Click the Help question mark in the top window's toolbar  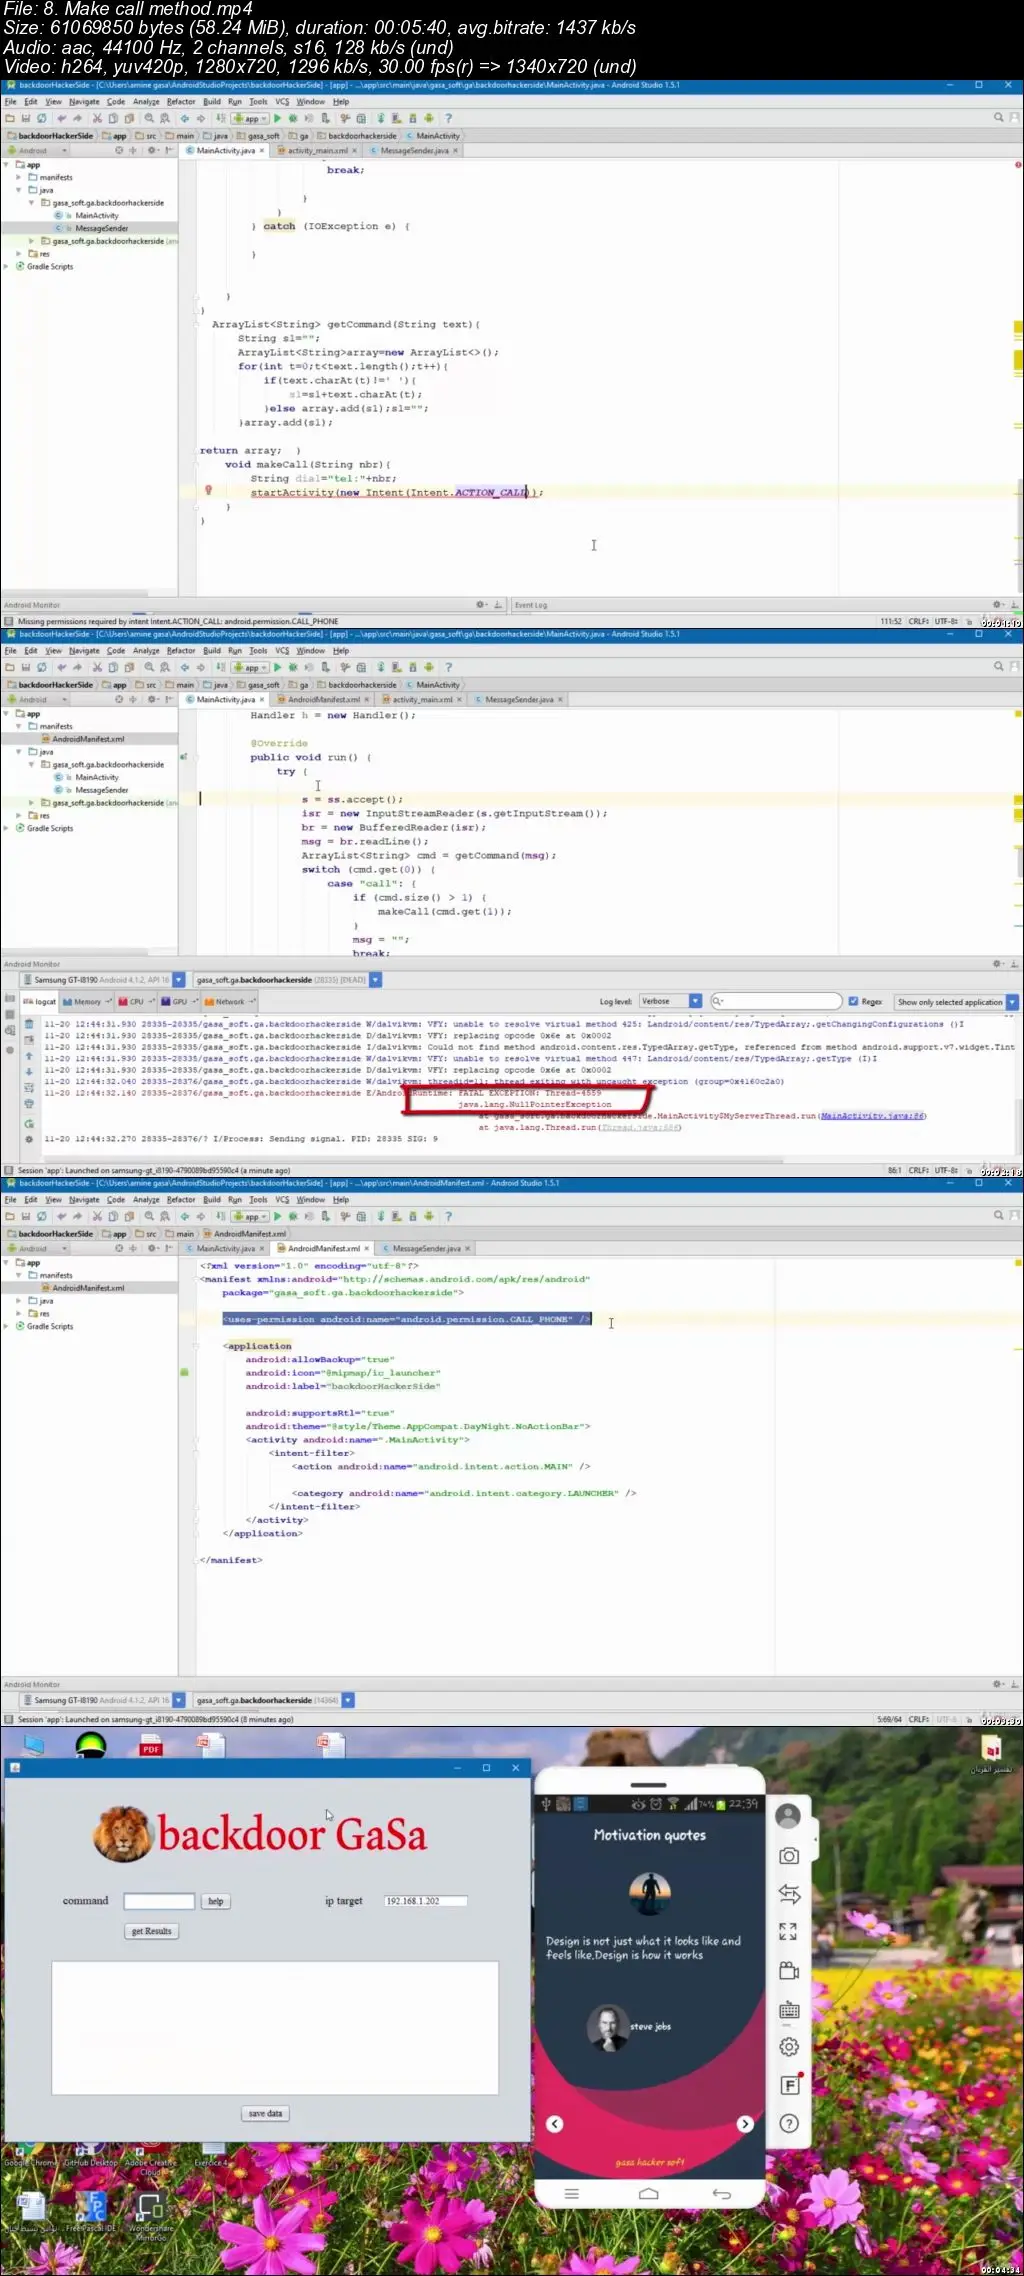tap(448, 119)
